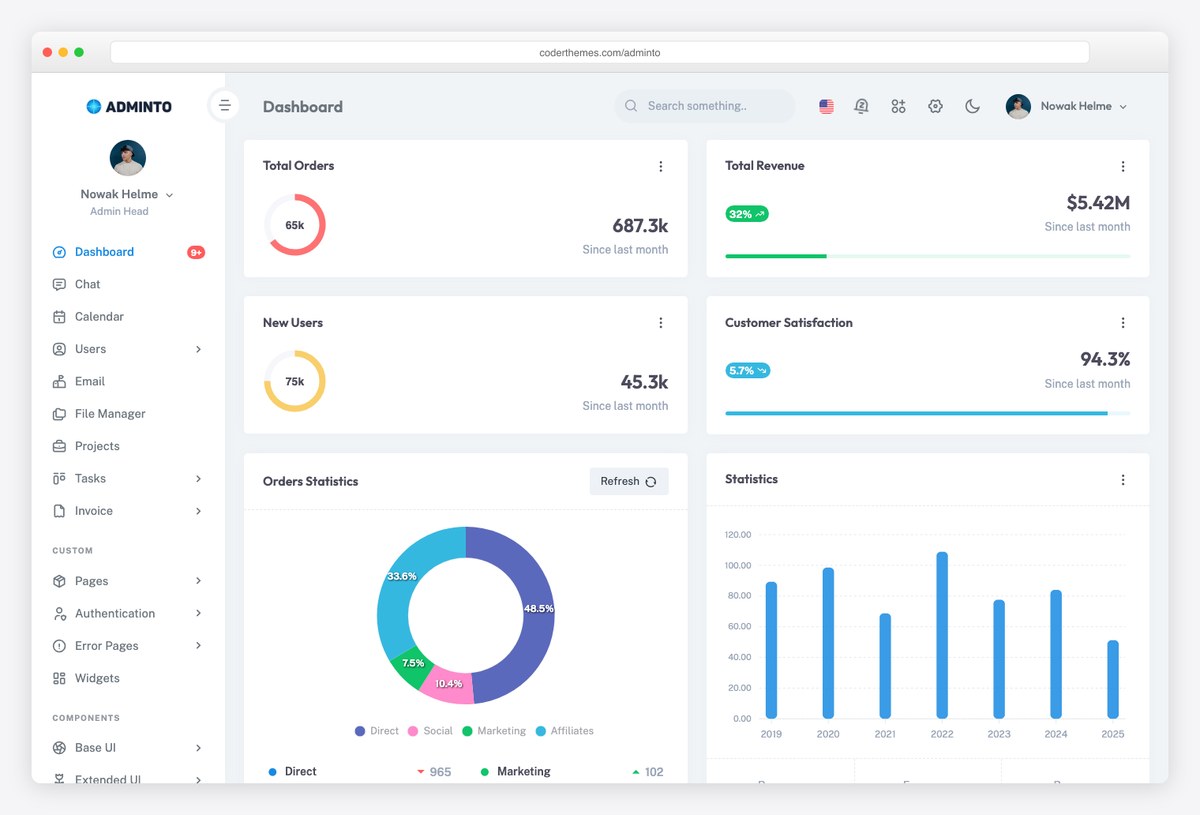Open Total Revenue card options menu
The height and width of the screenshot is (815, 1200).
(1122, 167)
